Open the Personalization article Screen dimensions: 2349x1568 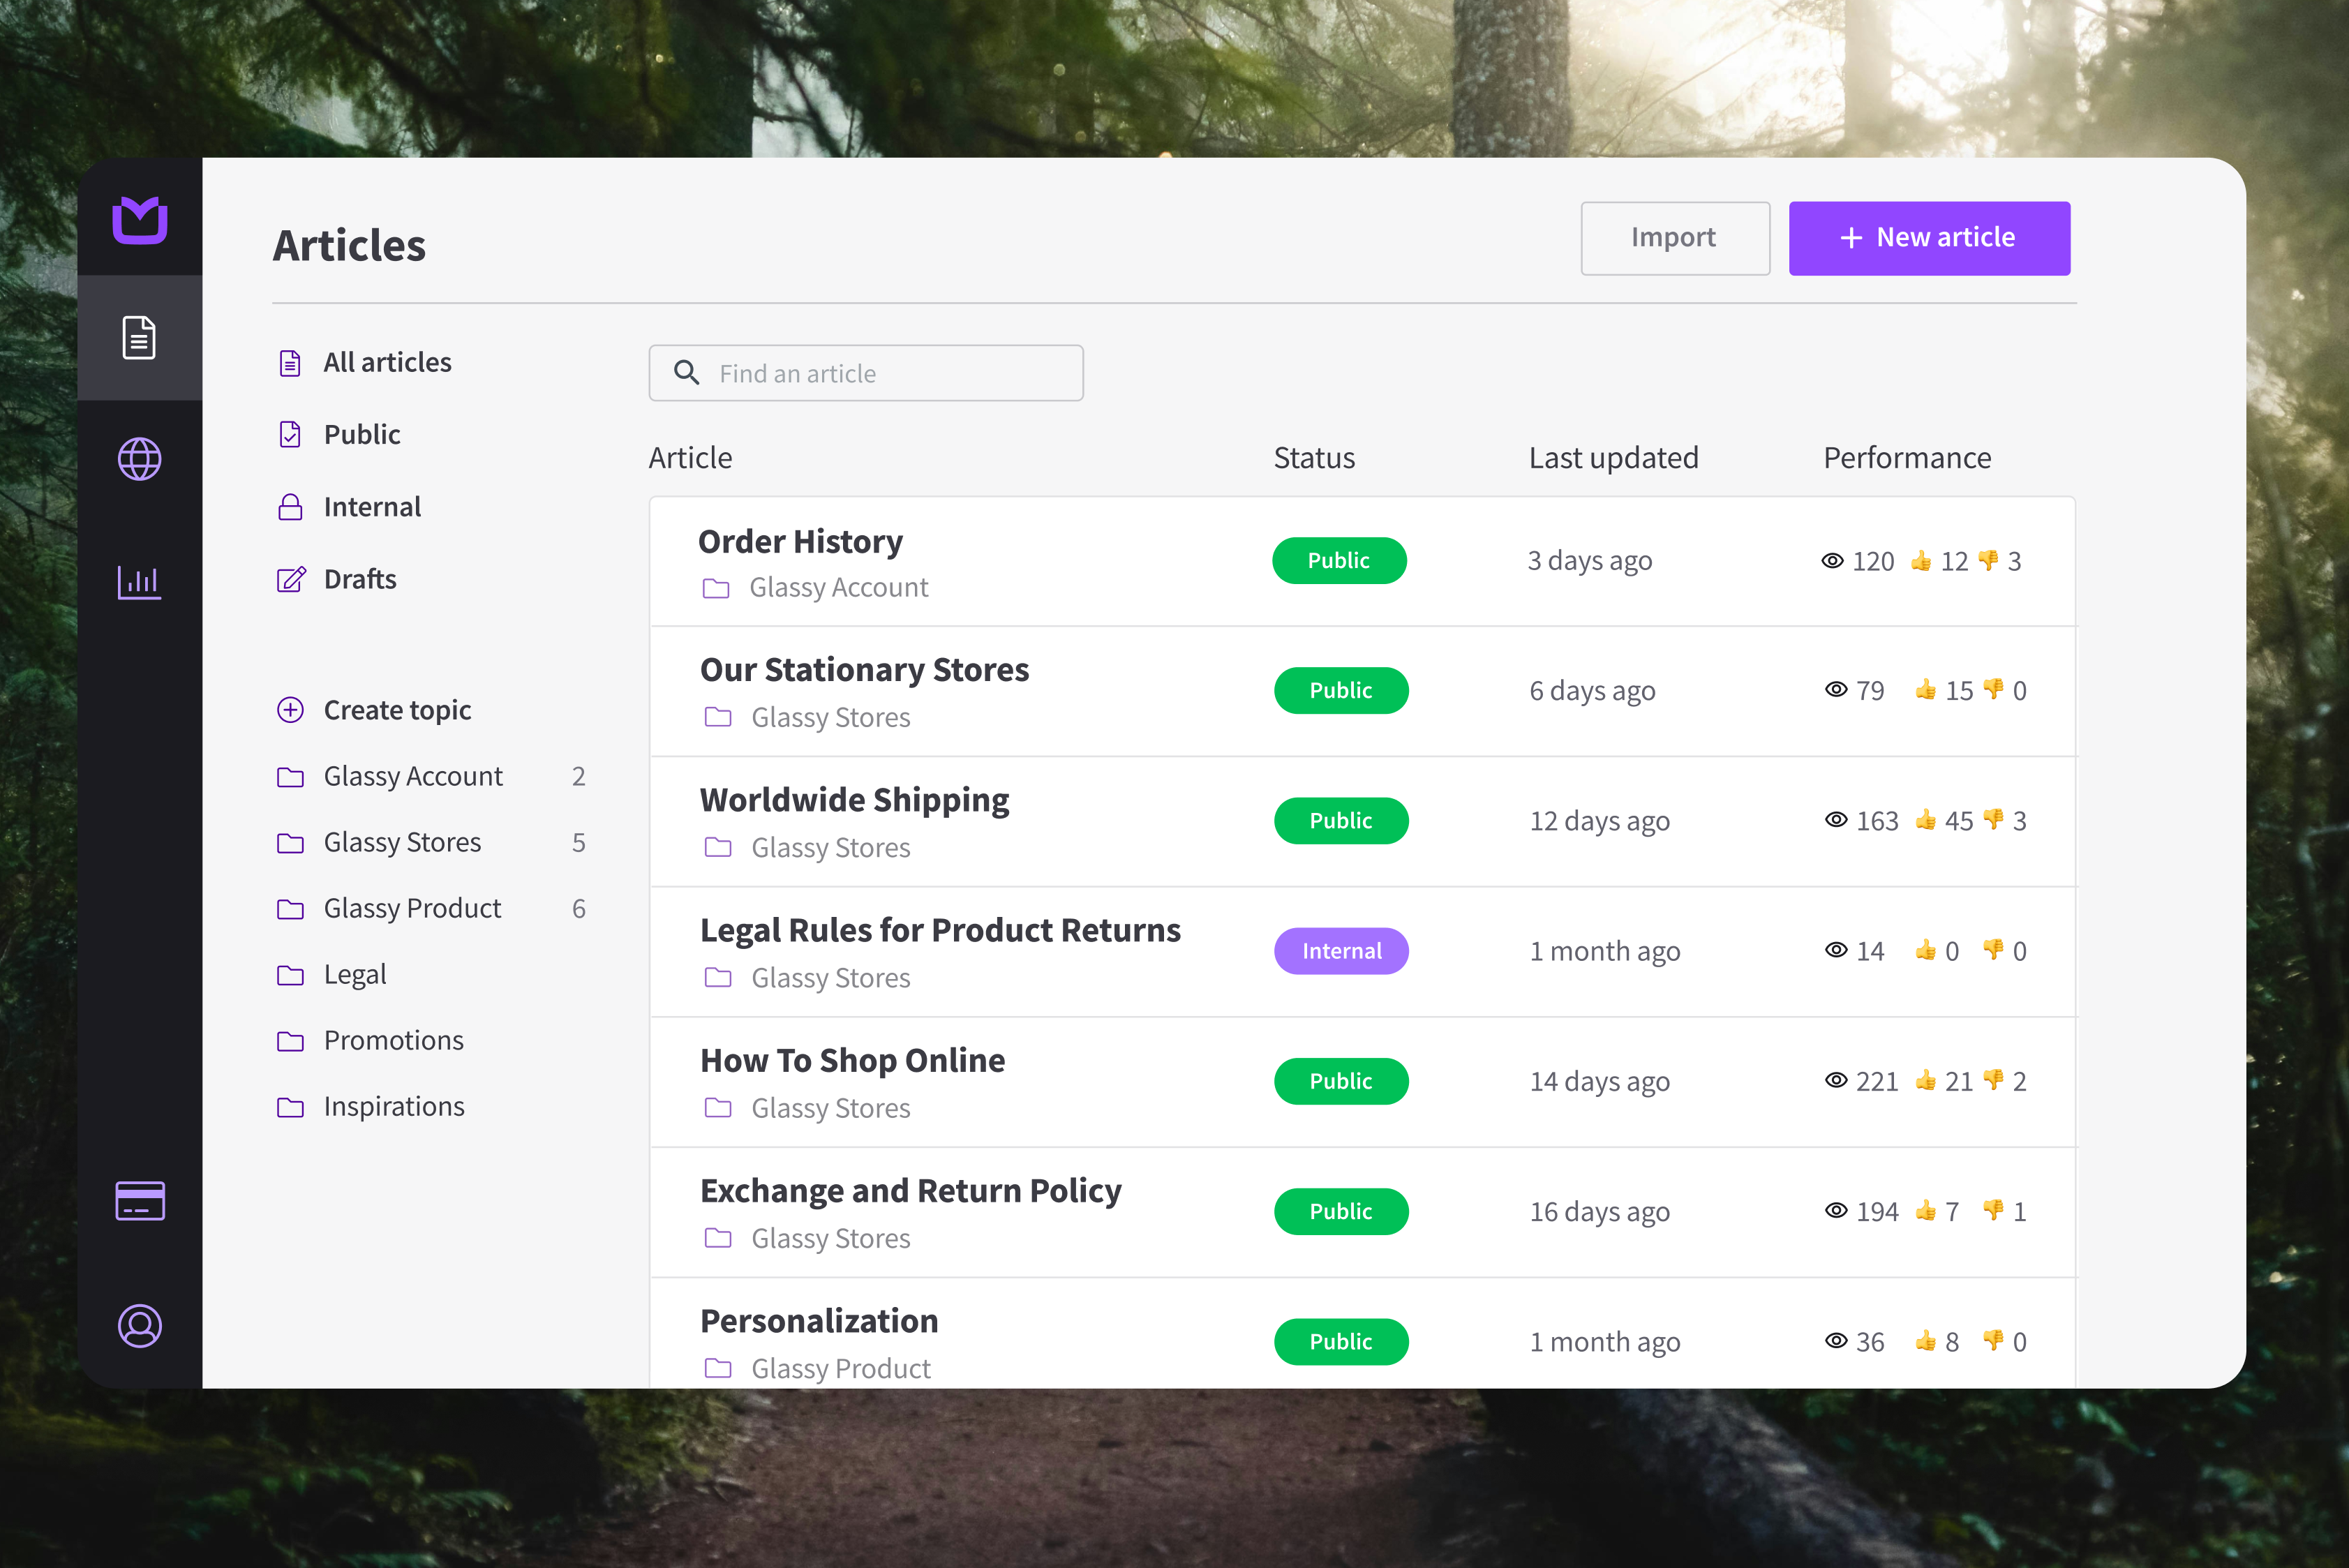point(819,1321)
